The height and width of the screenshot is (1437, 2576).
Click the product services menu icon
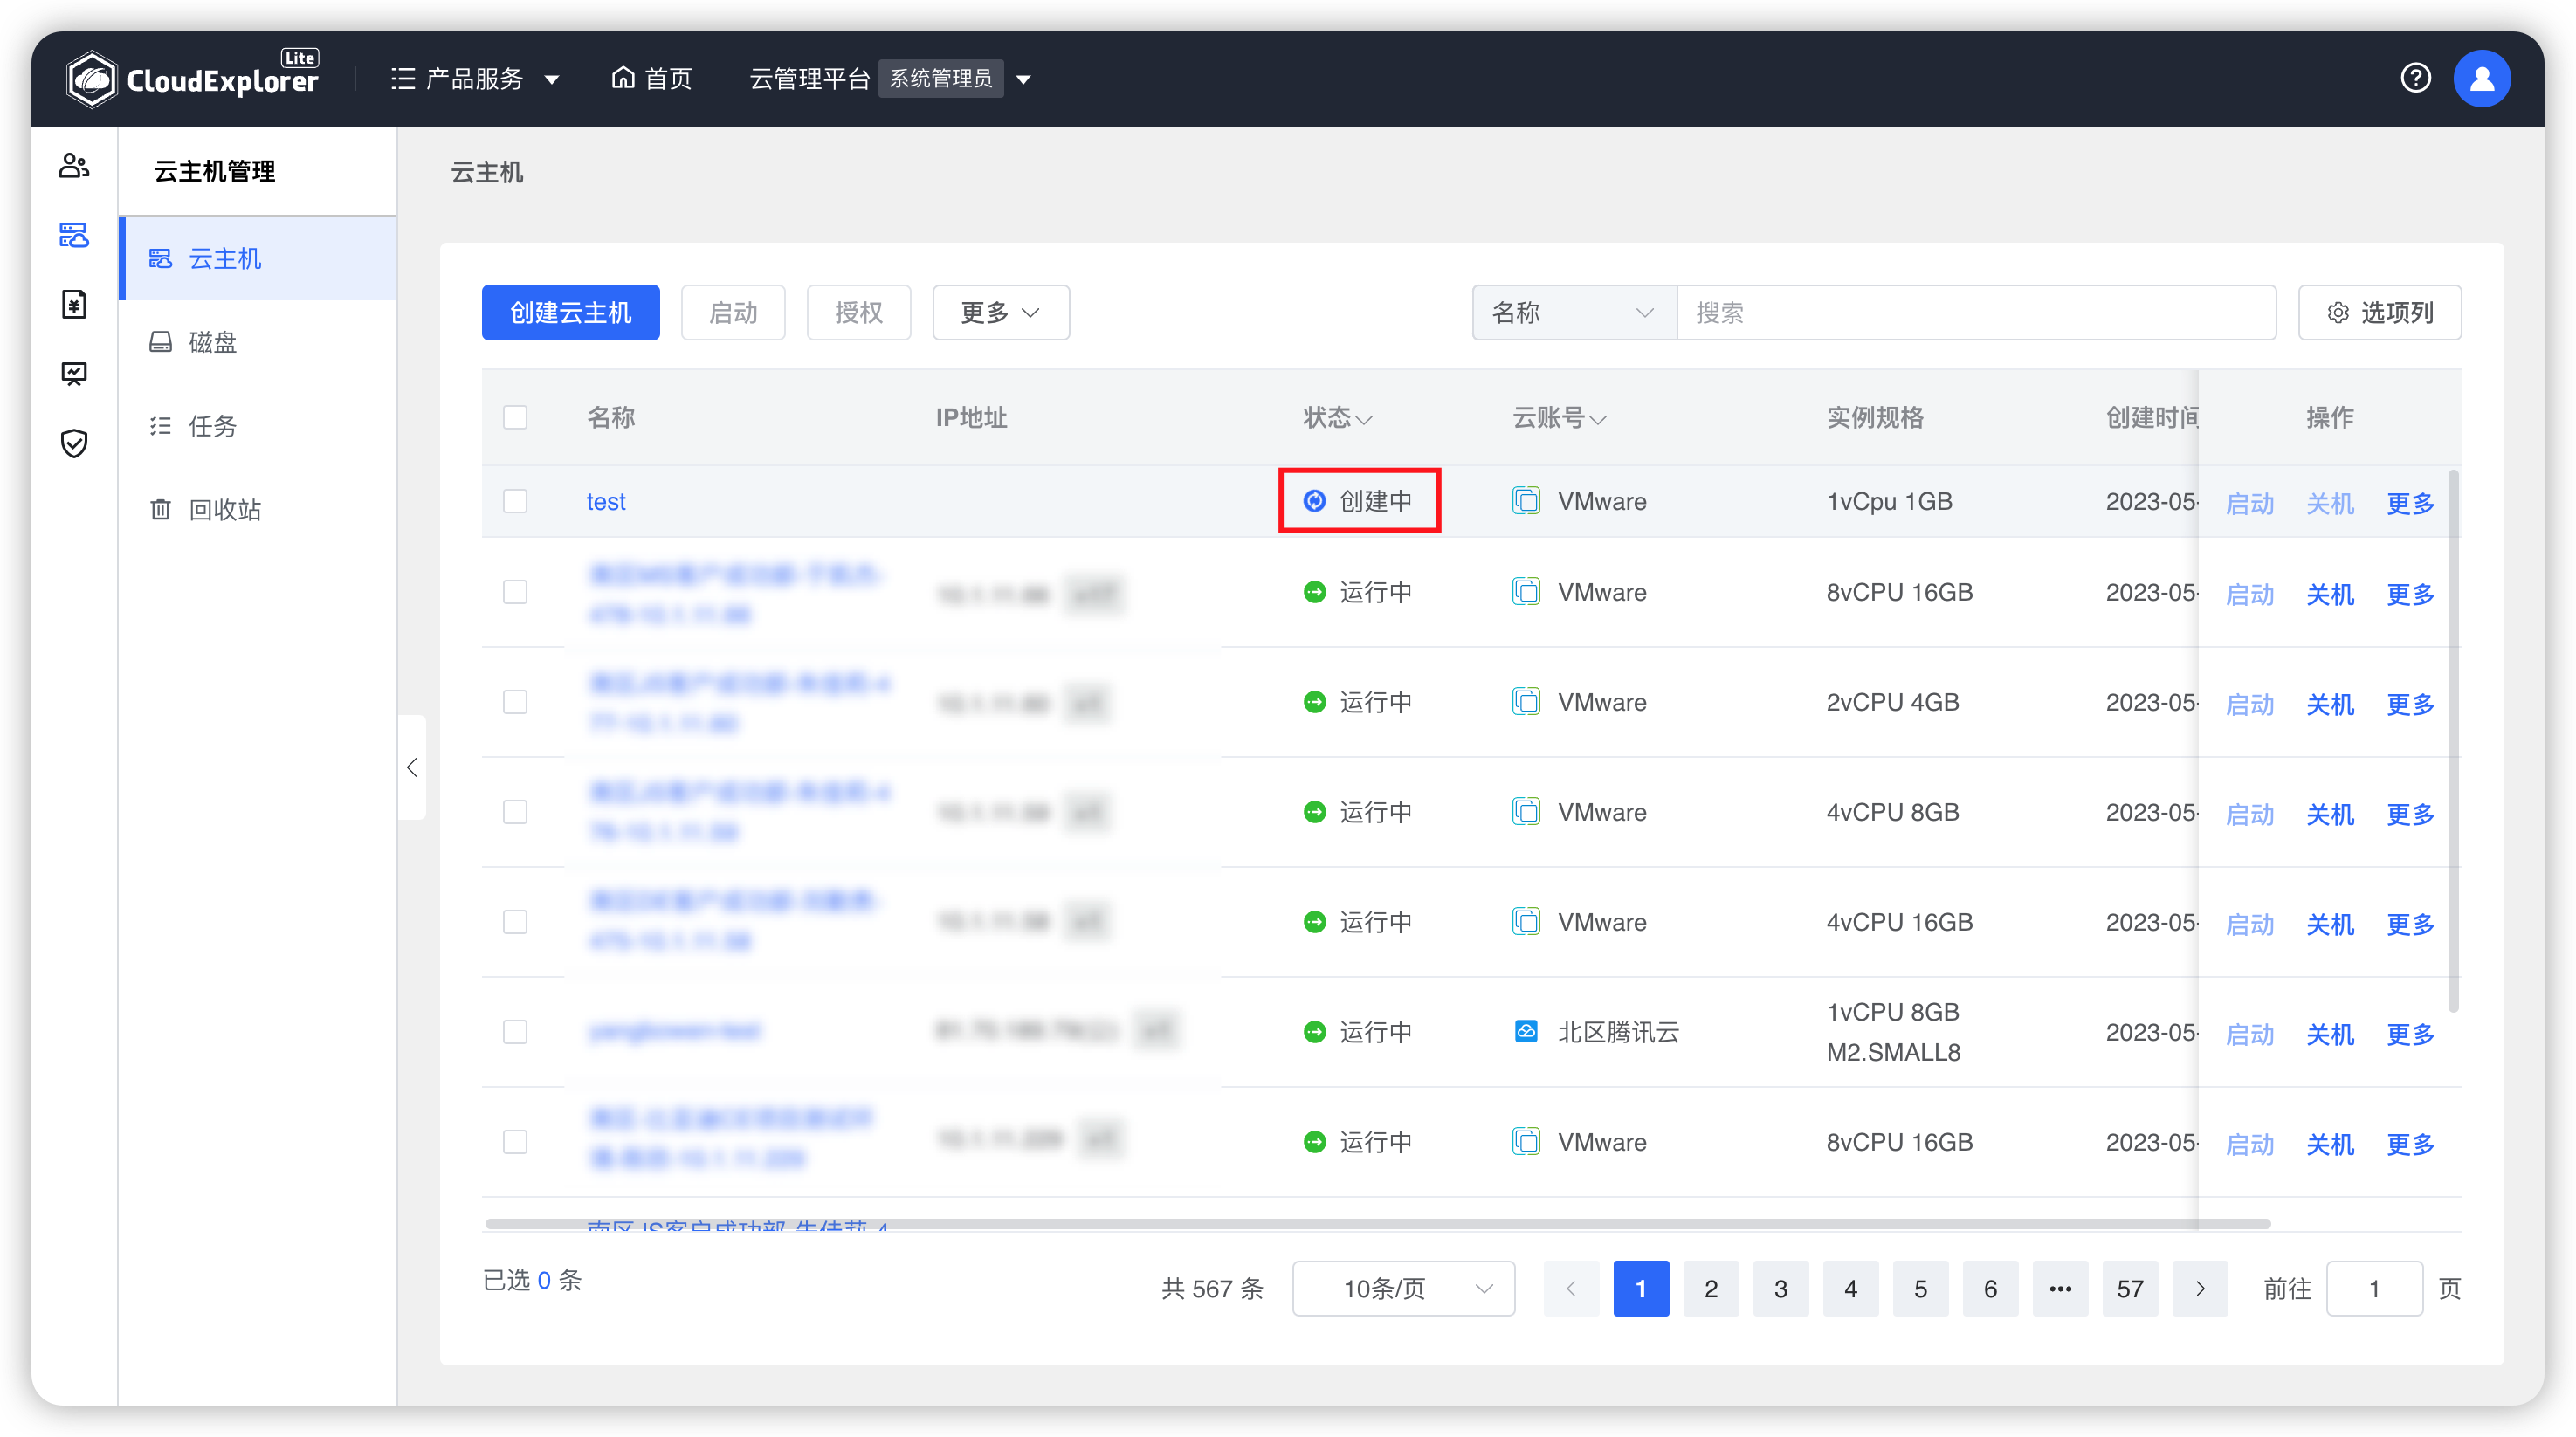coord(402,78)
